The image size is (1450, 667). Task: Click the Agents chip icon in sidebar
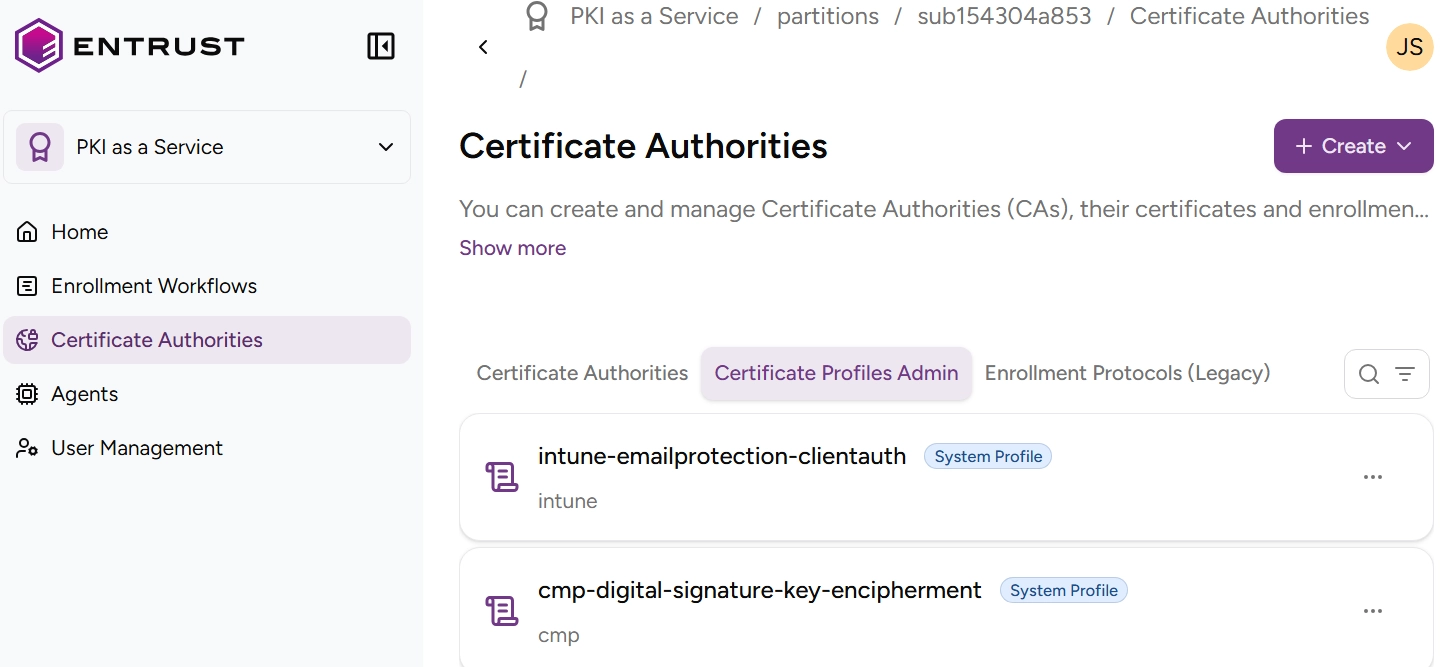(27, 394)
